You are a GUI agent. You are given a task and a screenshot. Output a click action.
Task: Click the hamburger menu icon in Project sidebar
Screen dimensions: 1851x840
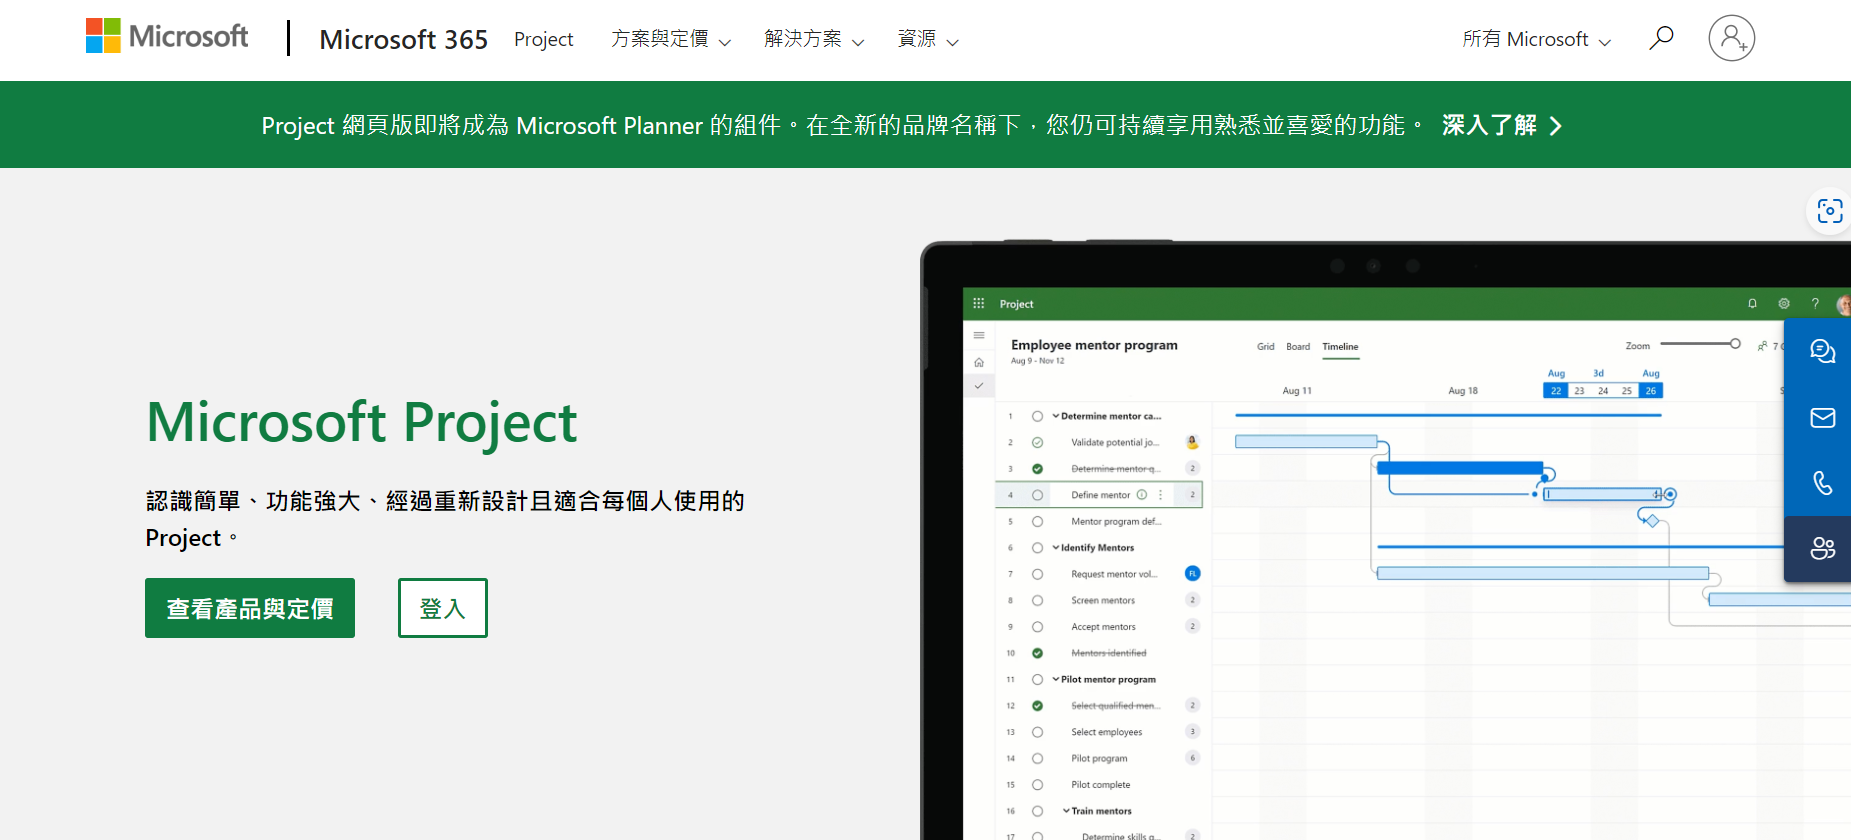979,335
